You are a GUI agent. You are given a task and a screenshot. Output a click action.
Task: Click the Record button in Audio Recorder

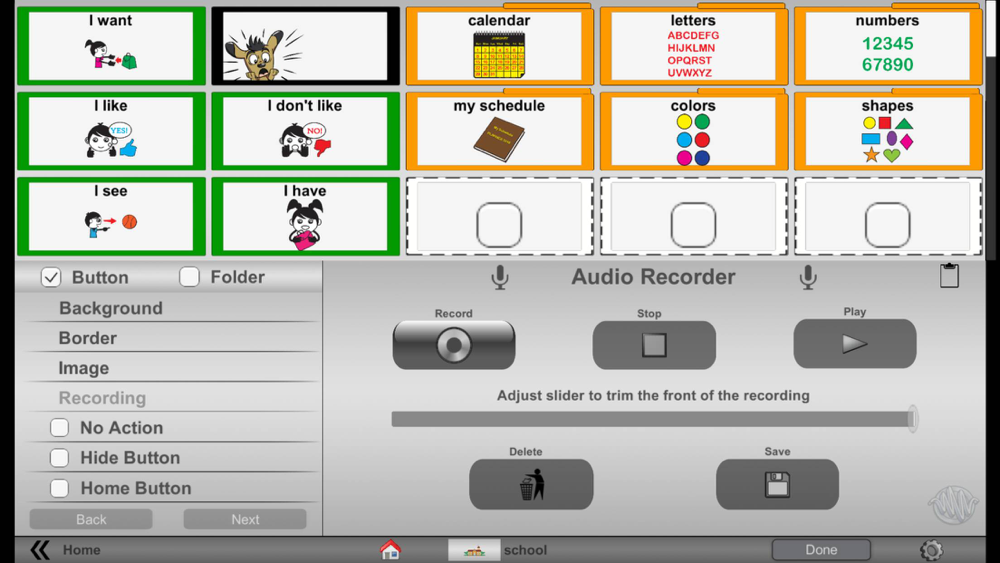[x=453, y=345]
